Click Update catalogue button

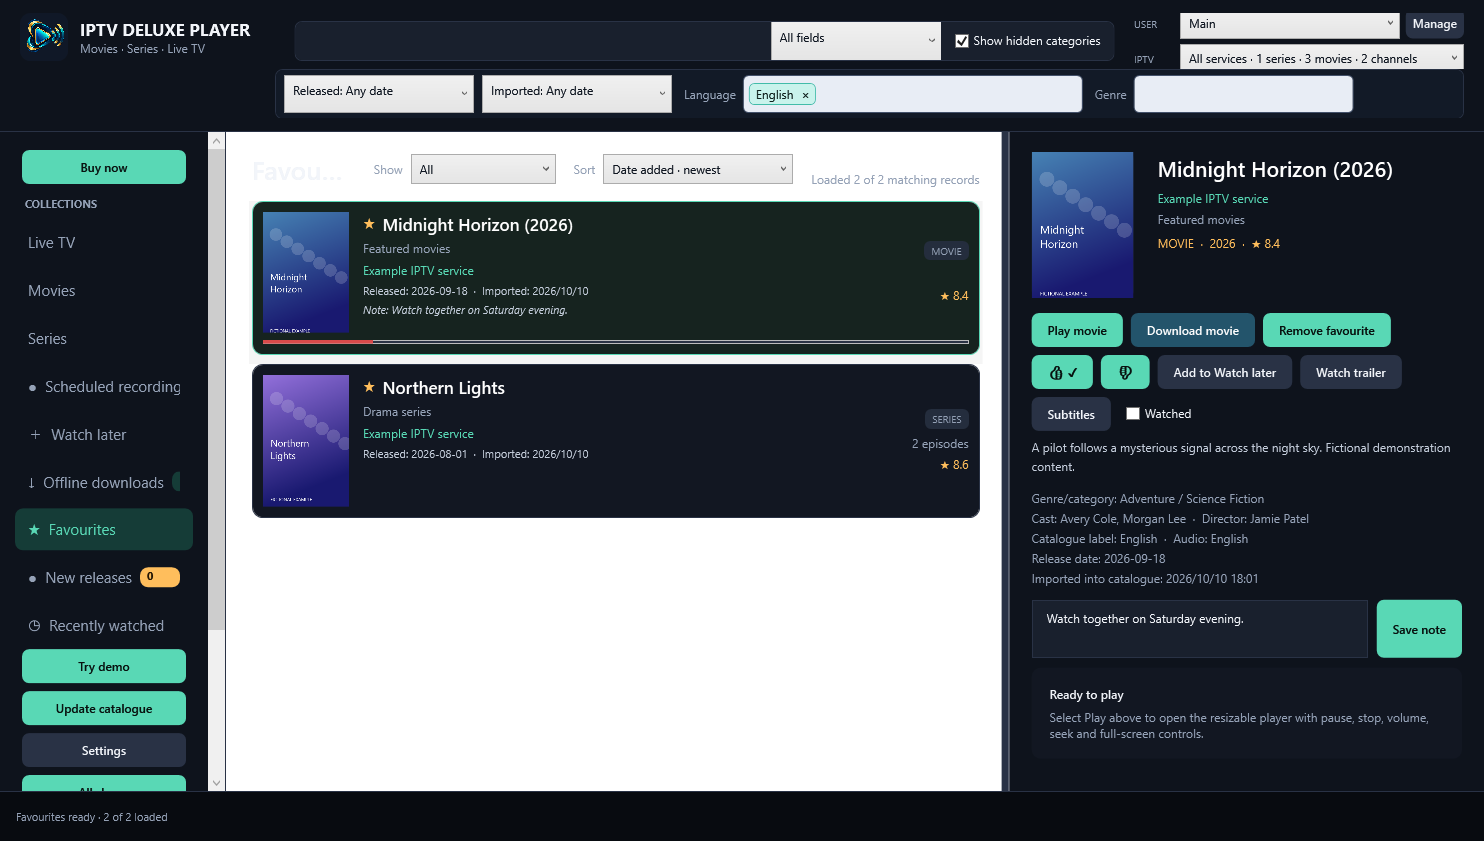pos(104,708)
